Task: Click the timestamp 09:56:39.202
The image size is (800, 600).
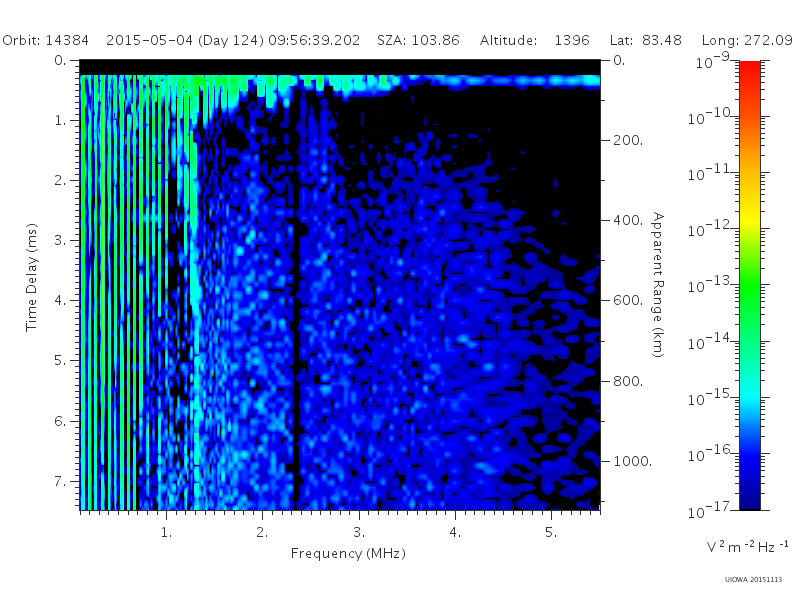Action: tap(314, 40)
